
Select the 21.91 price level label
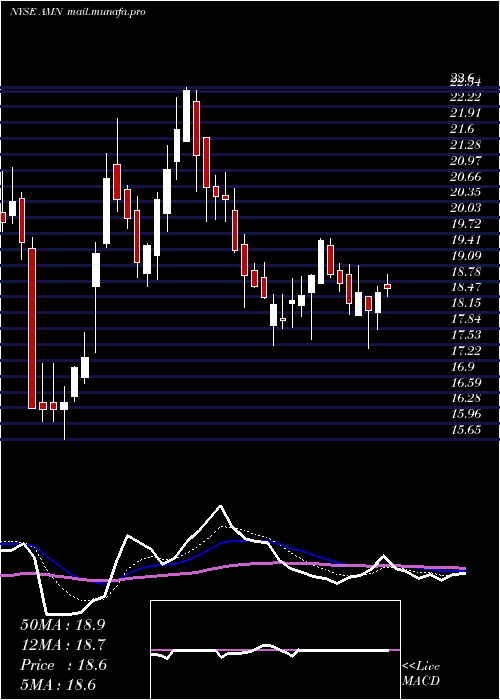pos(465,113)
